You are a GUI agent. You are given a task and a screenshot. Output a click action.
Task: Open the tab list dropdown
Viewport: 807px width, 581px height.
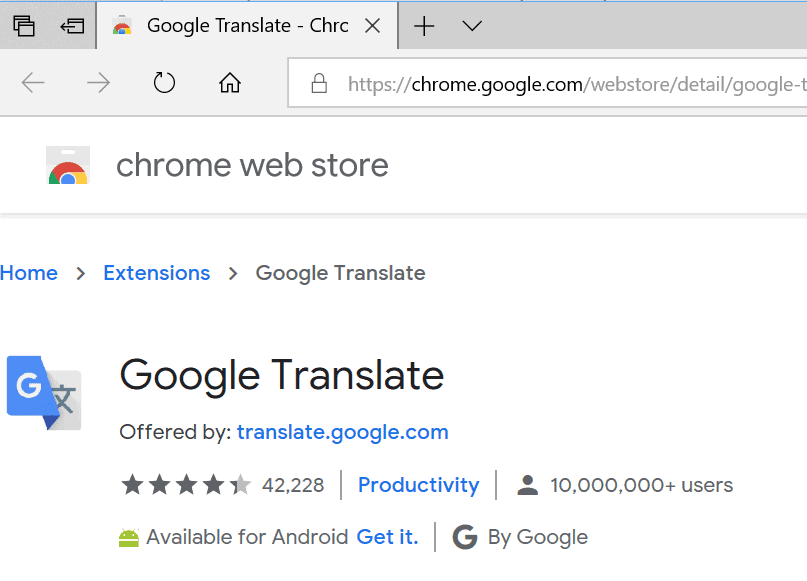(470, 25)
